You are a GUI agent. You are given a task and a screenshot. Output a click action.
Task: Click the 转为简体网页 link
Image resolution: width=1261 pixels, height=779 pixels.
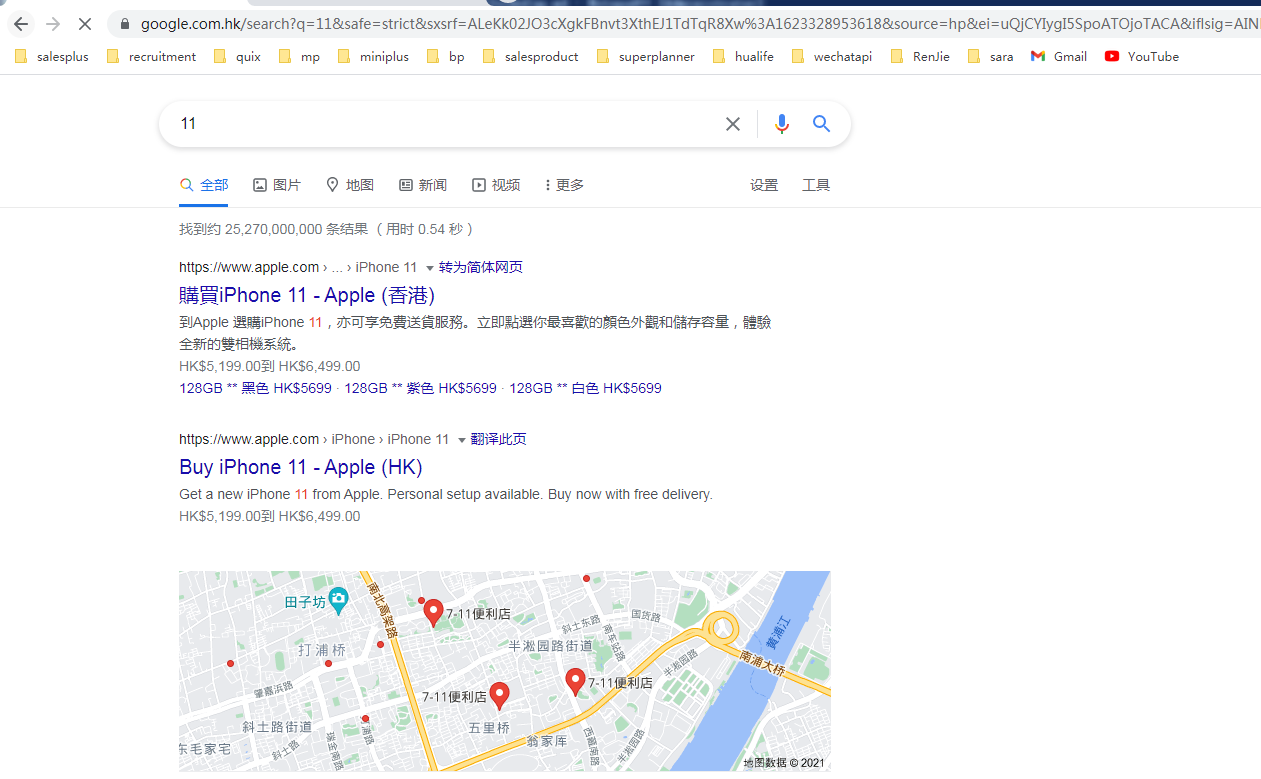tap(481, 267)
